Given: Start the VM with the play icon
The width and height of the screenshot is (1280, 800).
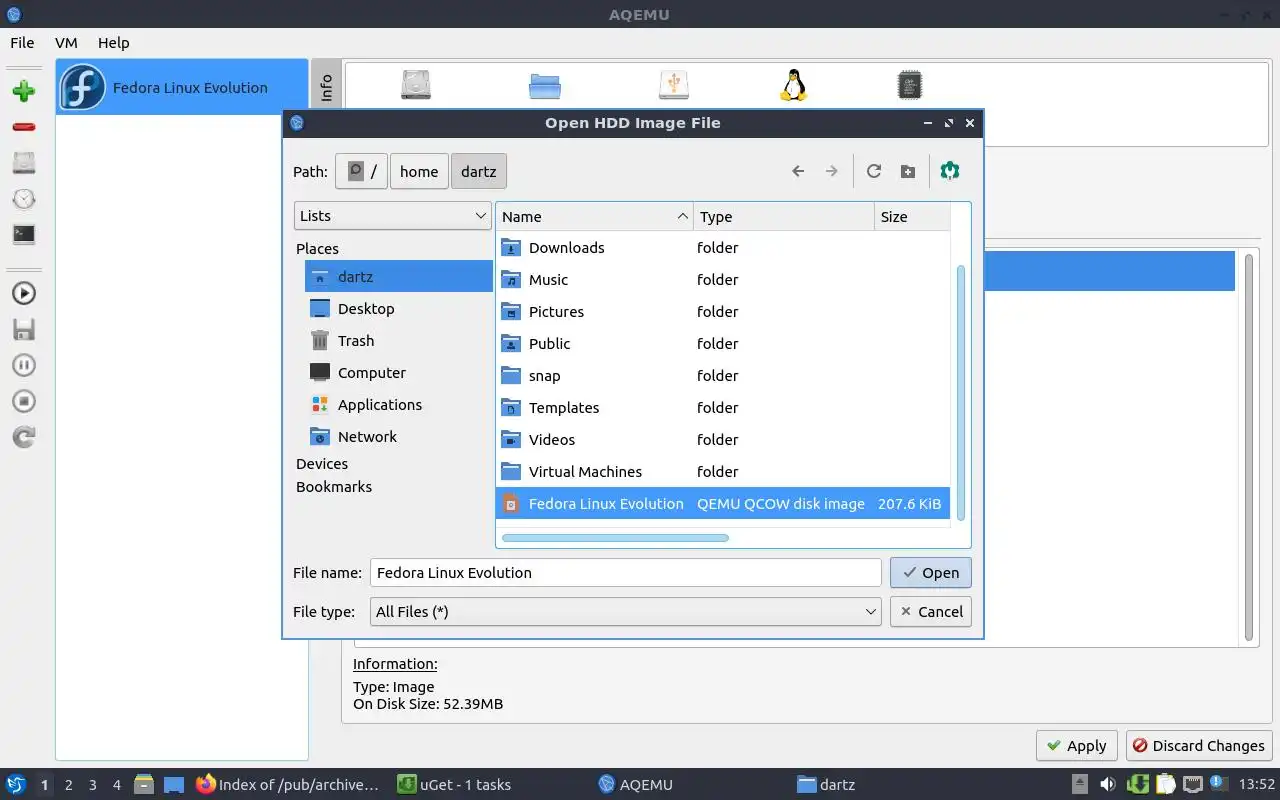Looking at the screenshot, I should tap(24, 293).
